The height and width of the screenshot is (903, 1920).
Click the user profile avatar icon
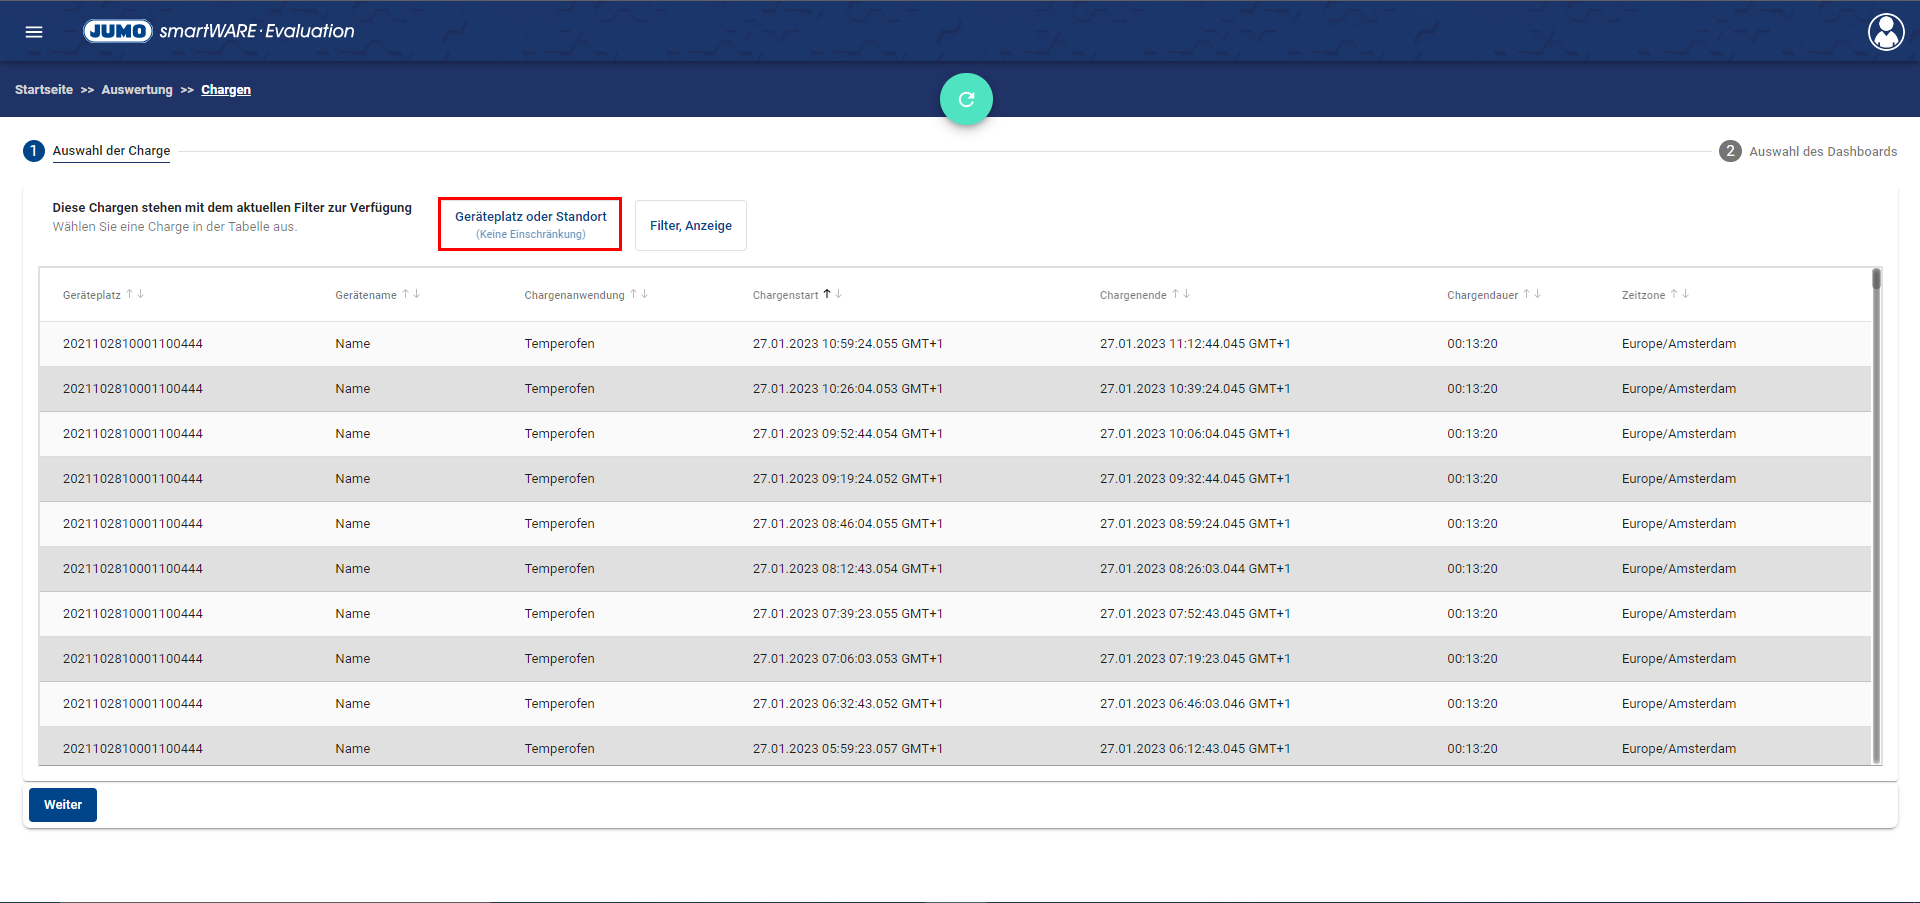1886,32
